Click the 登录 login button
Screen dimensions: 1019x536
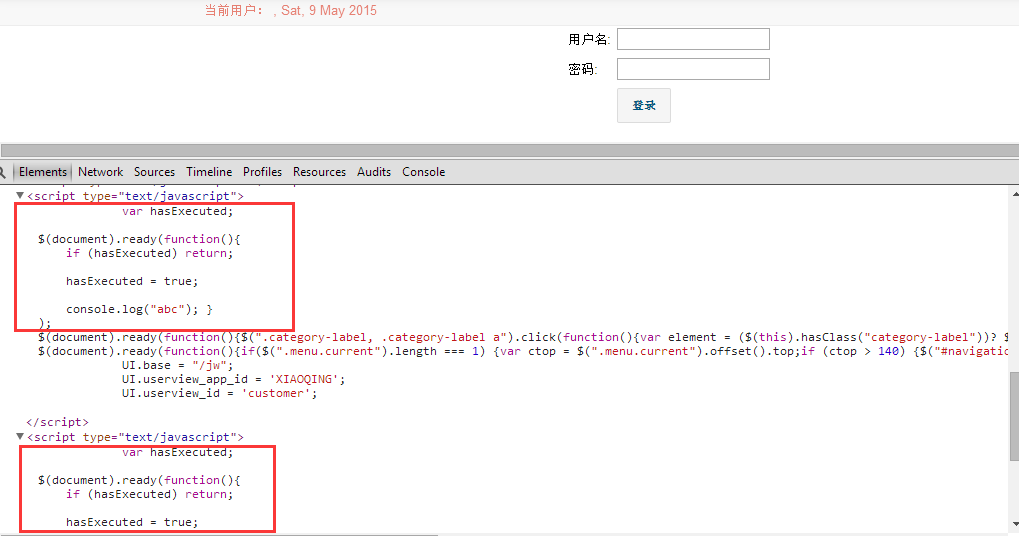(643, 105)
